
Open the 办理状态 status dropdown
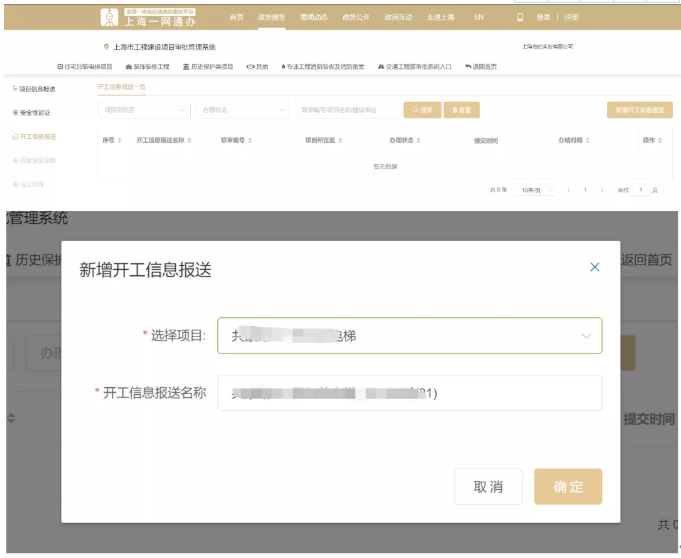(241, 110)
